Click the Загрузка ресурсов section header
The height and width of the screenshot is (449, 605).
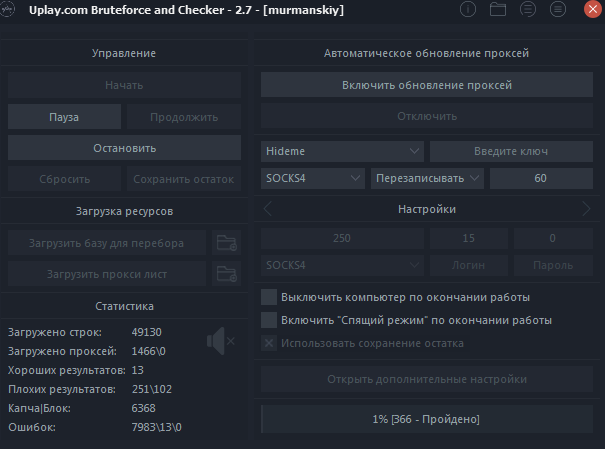tap(124, 211)
